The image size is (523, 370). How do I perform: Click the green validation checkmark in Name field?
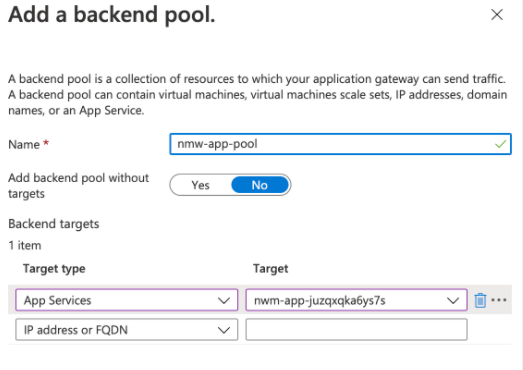(500, 144)
